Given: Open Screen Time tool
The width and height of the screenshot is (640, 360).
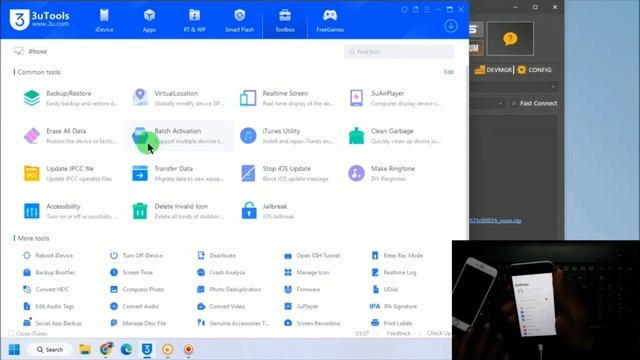Looking at the screenshot, I should (x=131, y=272).
